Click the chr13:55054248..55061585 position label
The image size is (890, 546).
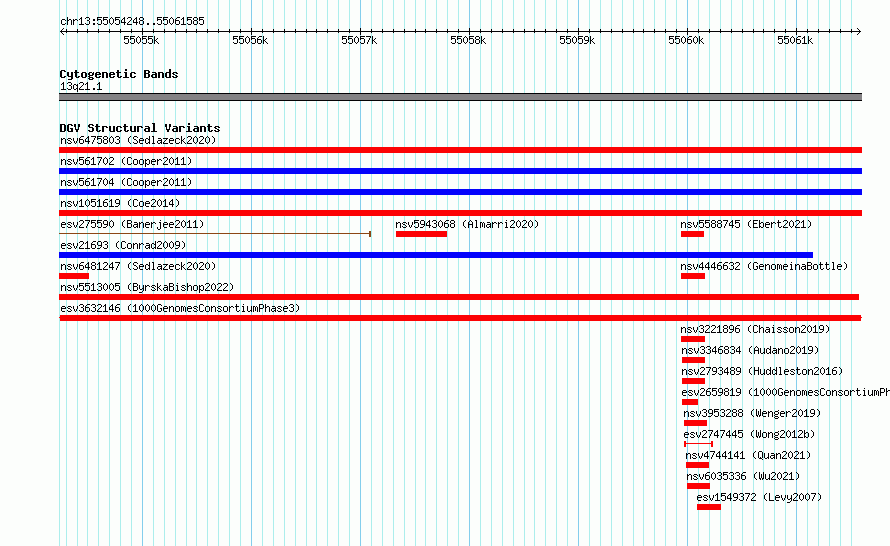(x=132, y=22)
